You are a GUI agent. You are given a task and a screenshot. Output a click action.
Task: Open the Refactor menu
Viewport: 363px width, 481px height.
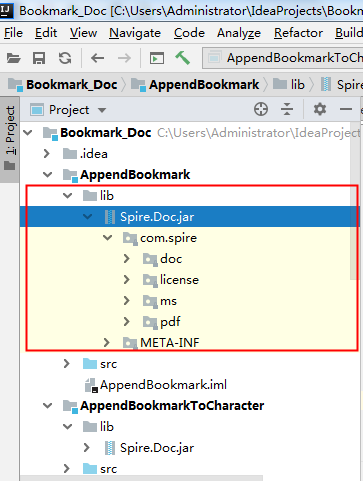pos(298,33)
